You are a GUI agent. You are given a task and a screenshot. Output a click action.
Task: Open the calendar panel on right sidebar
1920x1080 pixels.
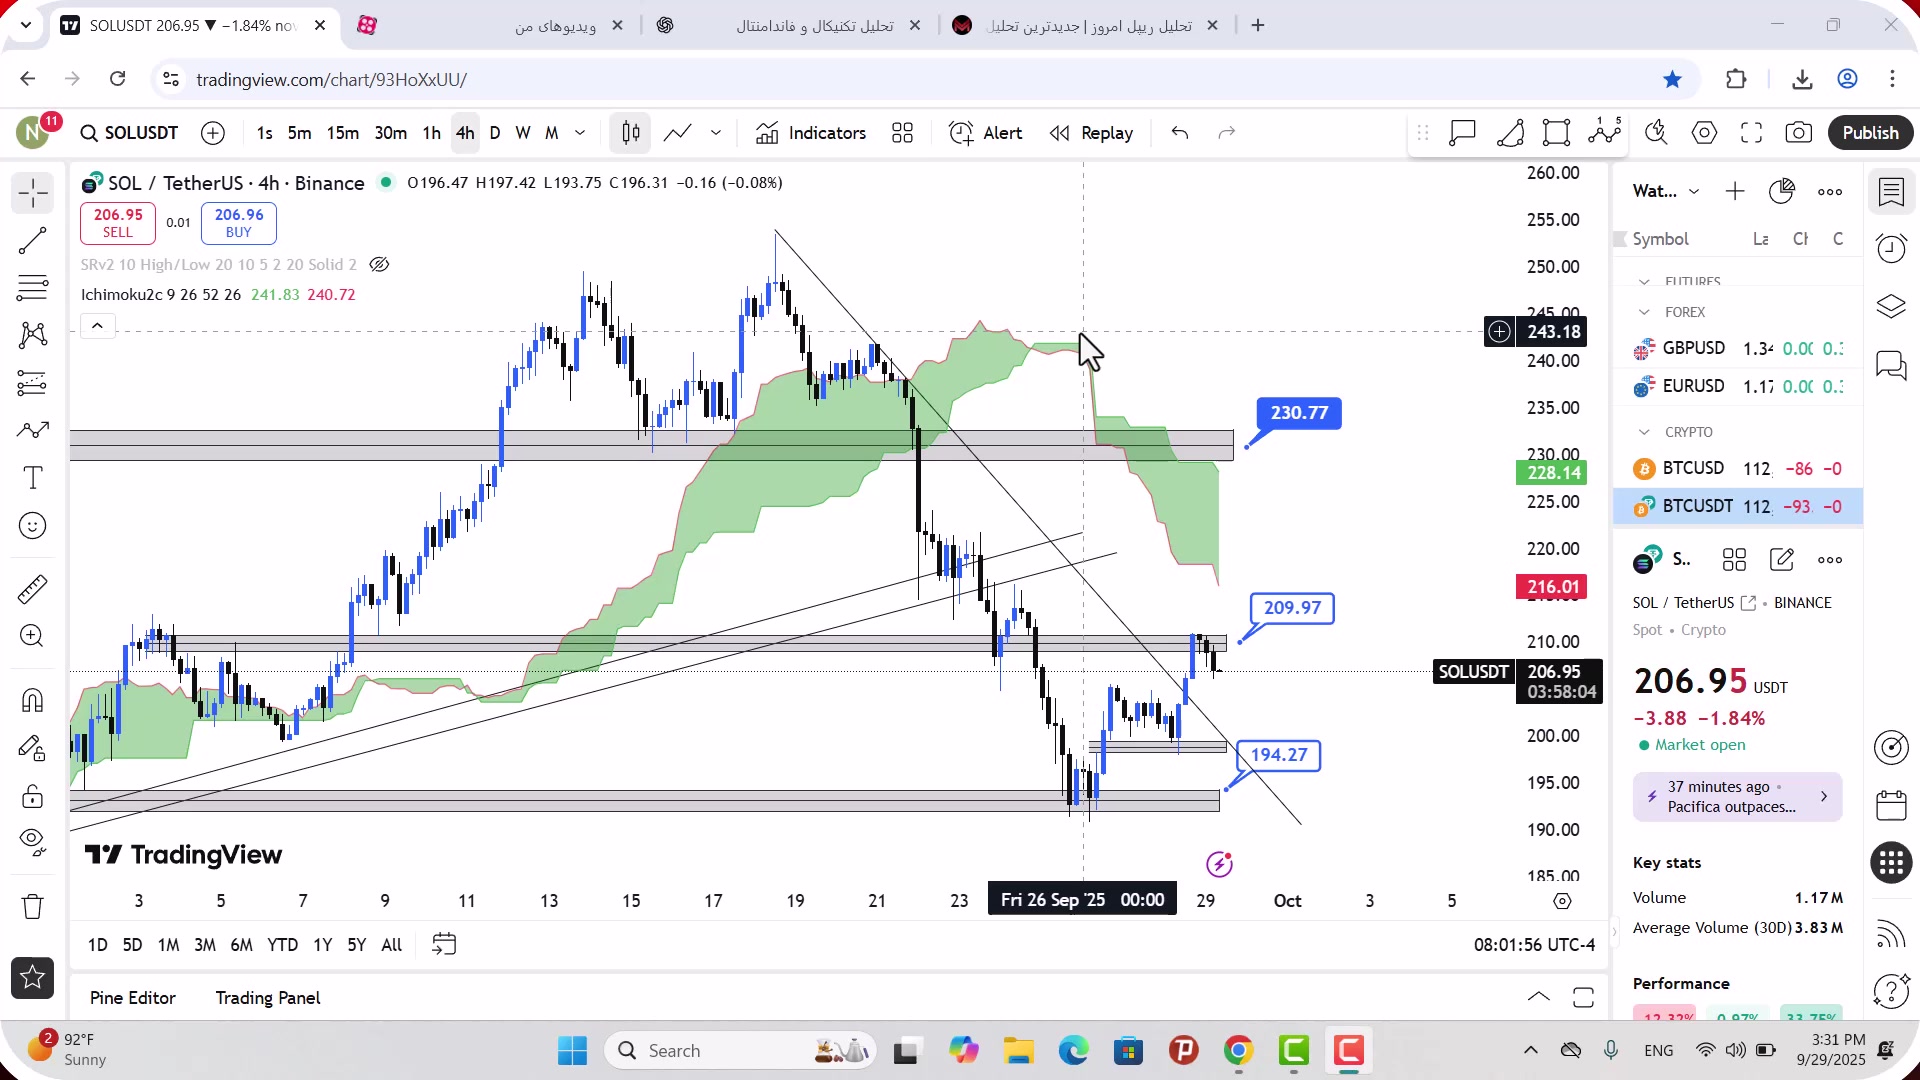click(x=1891, y=805)
